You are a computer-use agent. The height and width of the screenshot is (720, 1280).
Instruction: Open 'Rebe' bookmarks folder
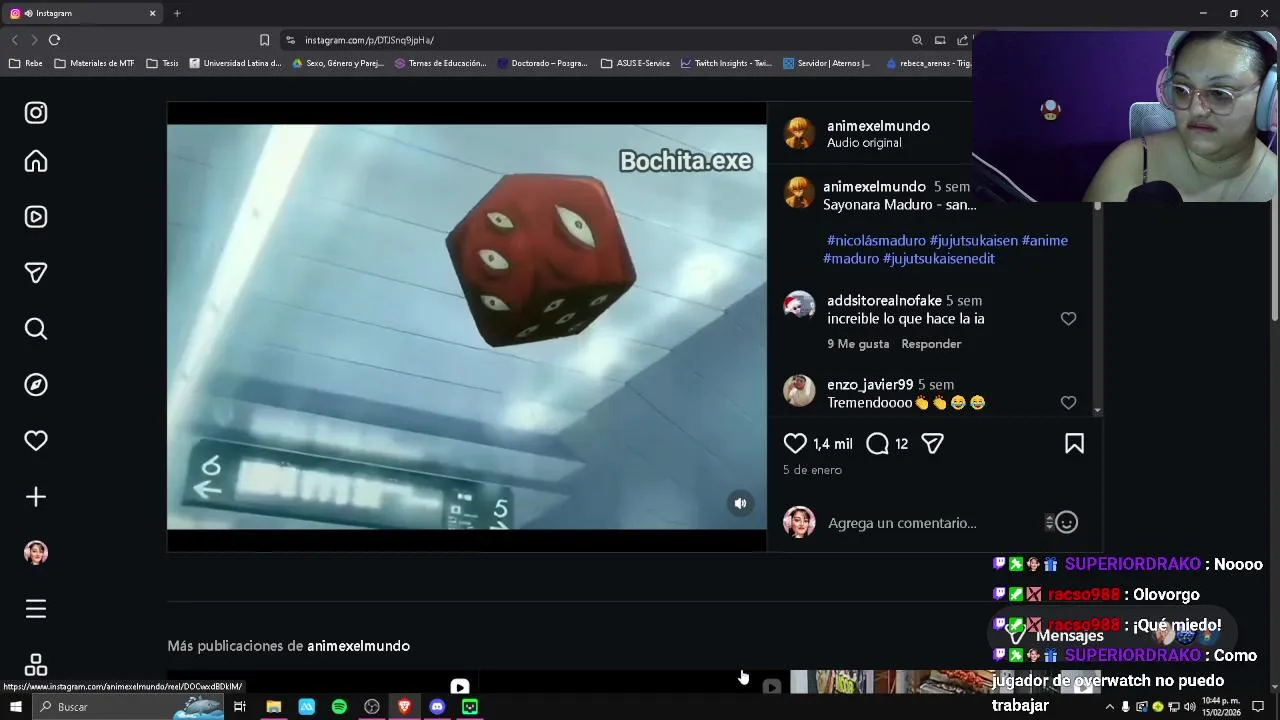(x=26, y=63)
